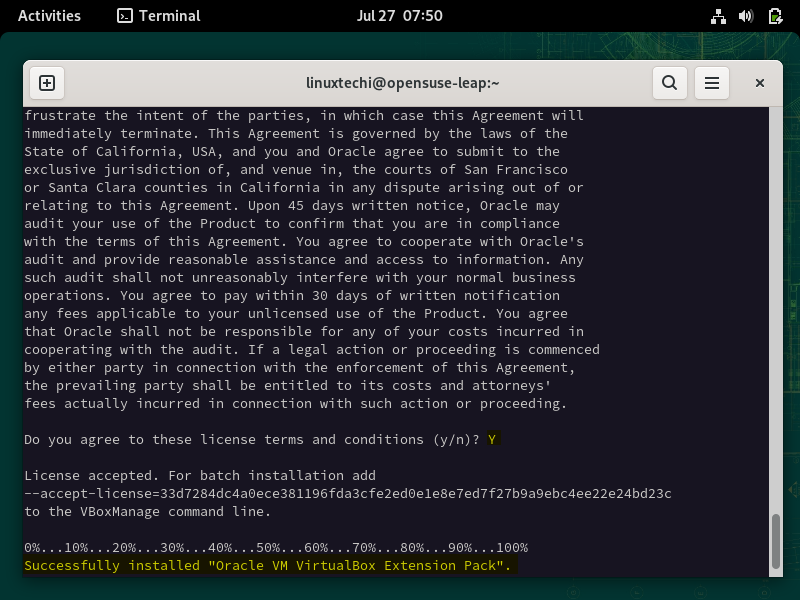Open the battery power indicator
800x600 pixels.
coord(775,16)
